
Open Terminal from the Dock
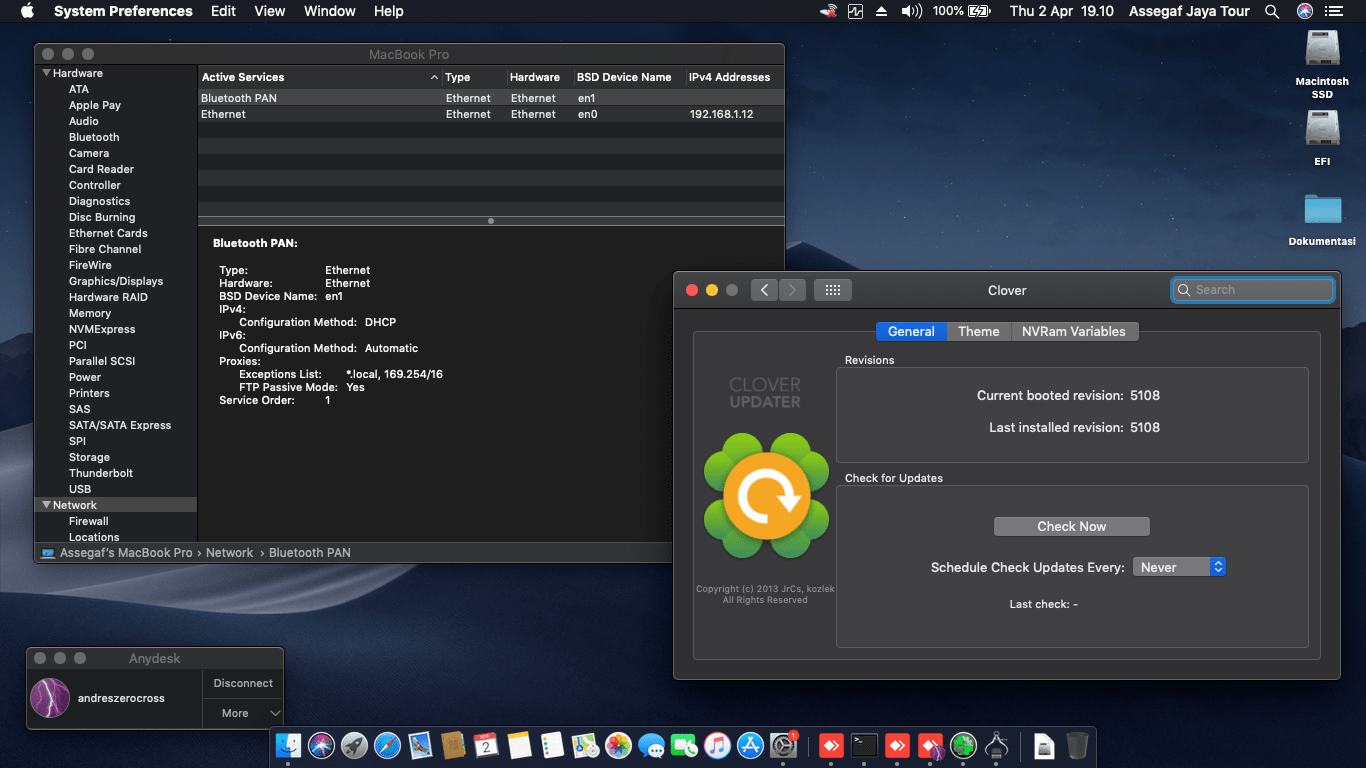click(x=865, y=745)
